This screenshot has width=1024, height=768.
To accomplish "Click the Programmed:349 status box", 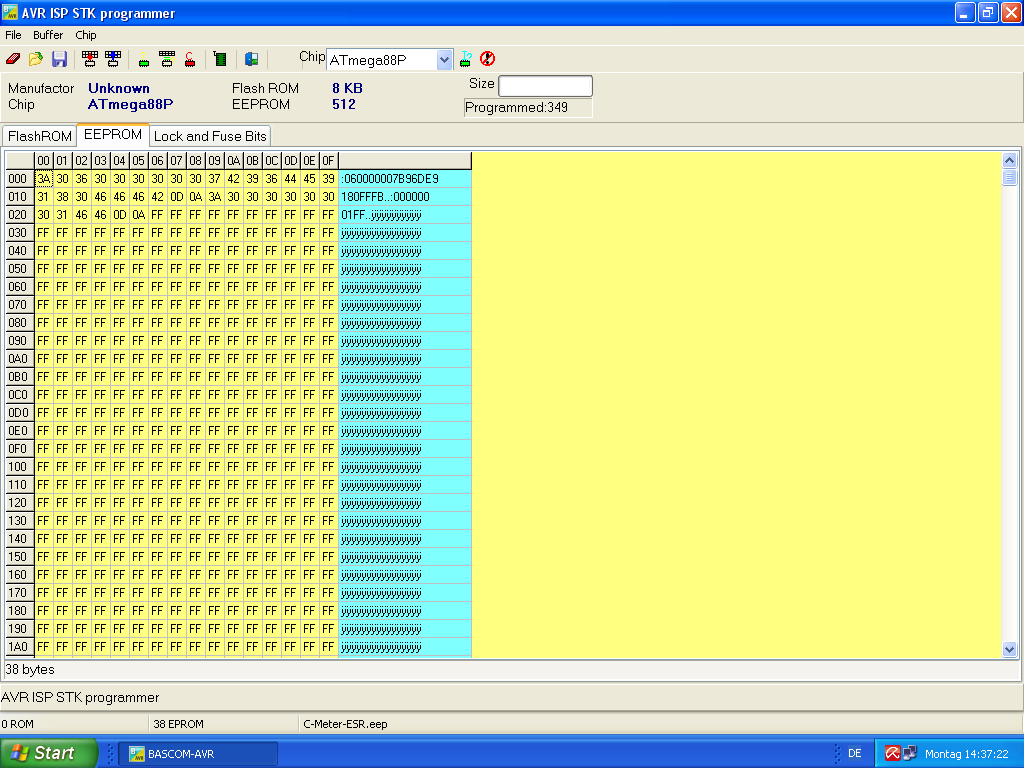I will tap(528, 108).
